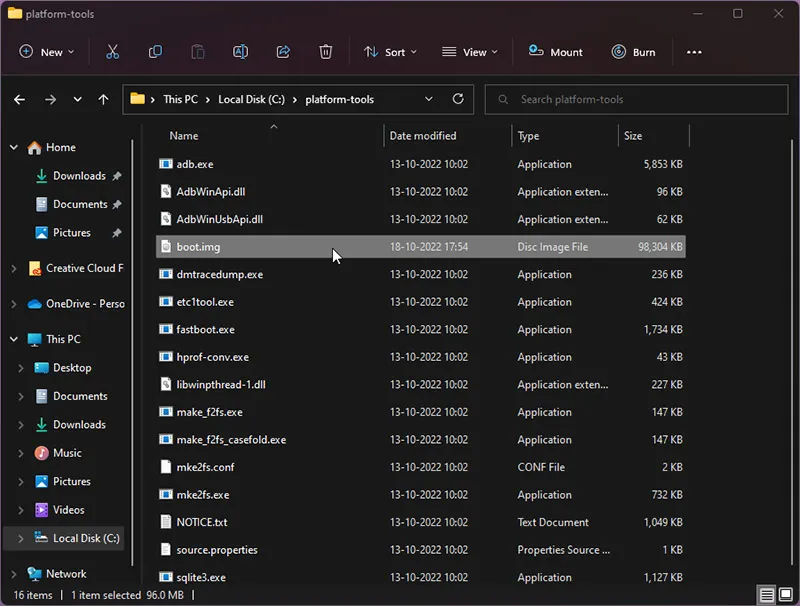Screen dimensions: 800x606
Task: Click the Delete trash icon
Action: (x=326, y=52)
